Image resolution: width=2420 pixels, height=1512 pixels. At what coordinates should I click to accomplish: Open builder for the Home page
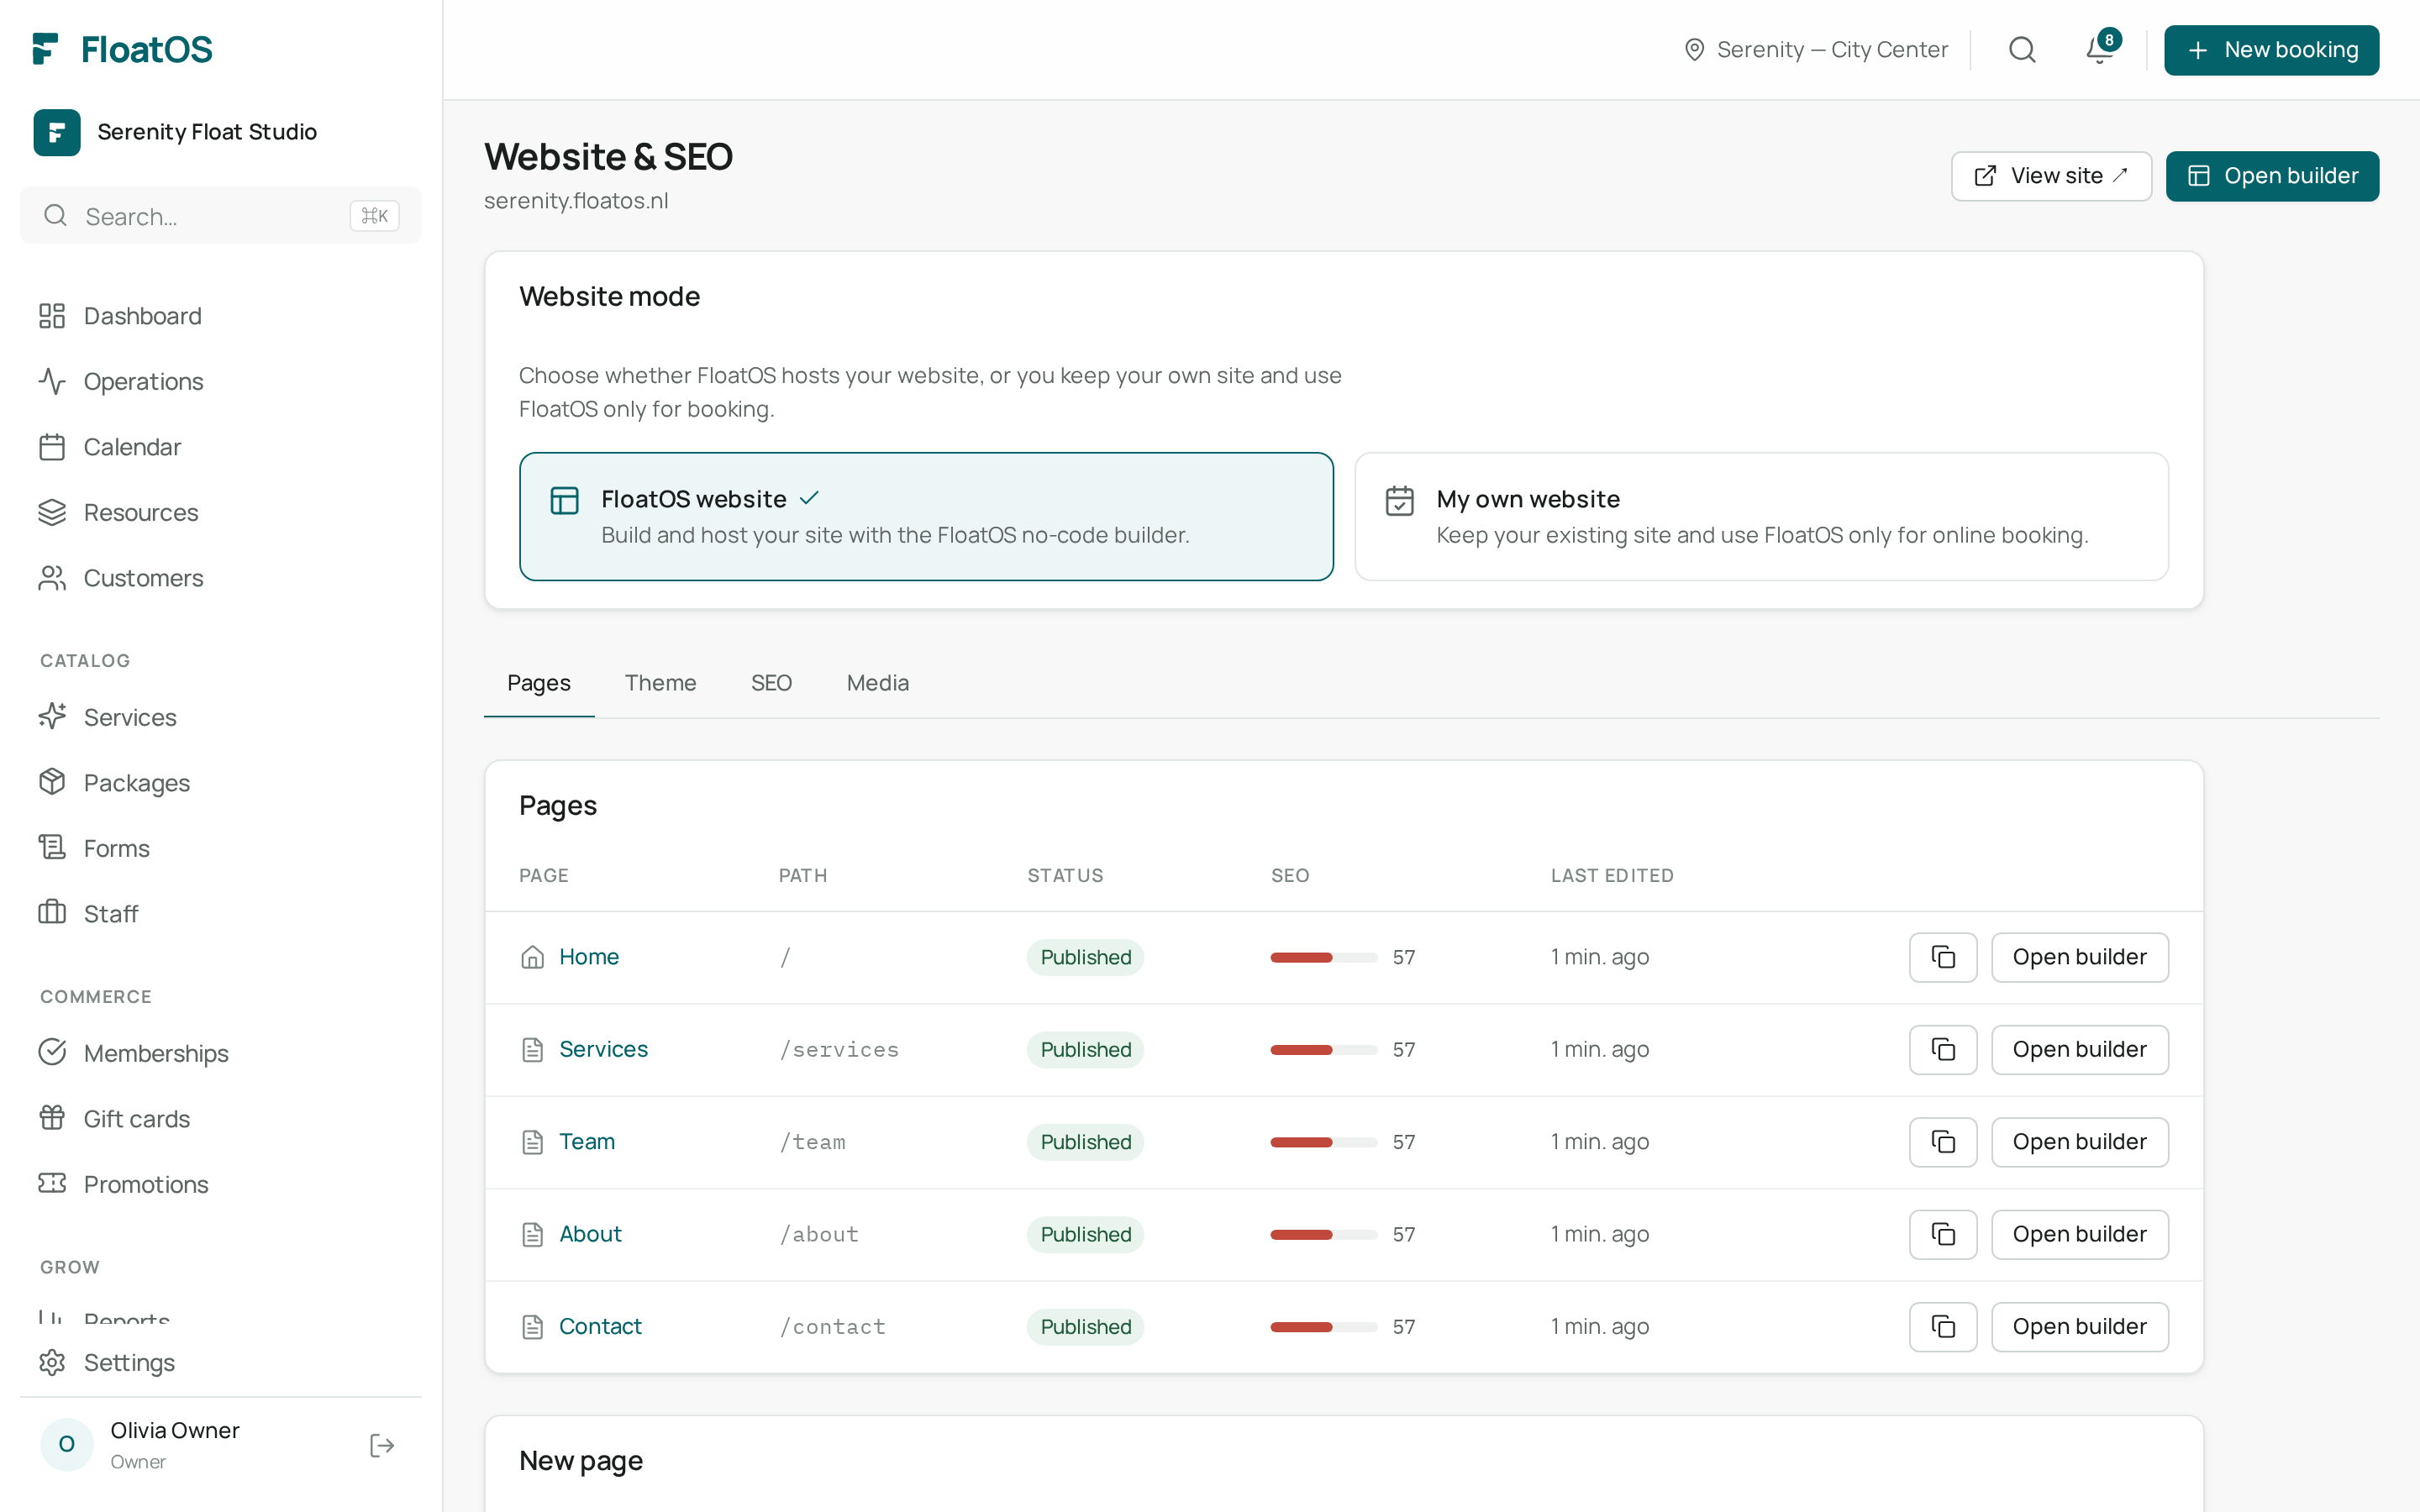[2079, 957]
